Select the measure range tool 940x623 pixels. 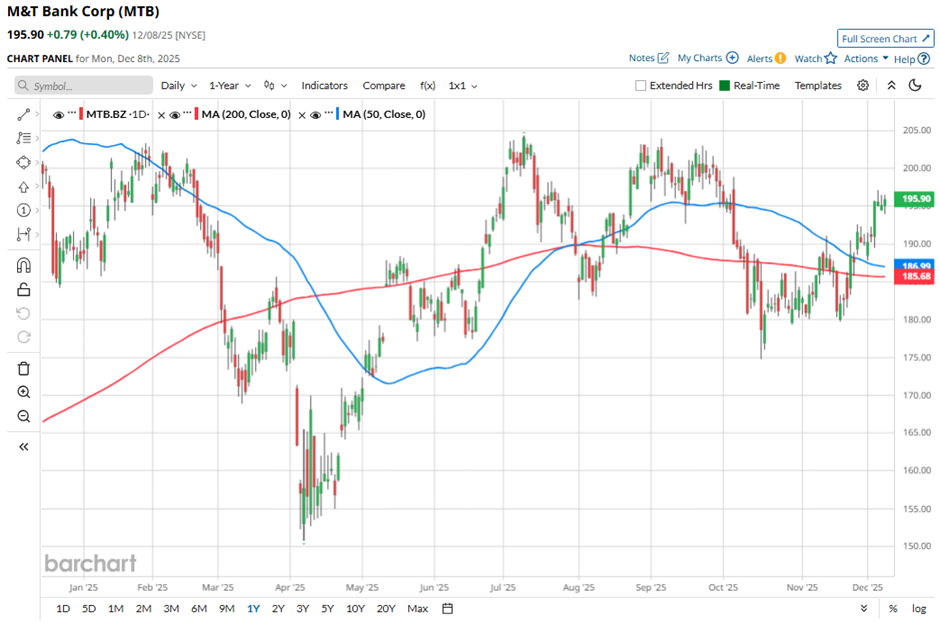click(x=23, y=234)
